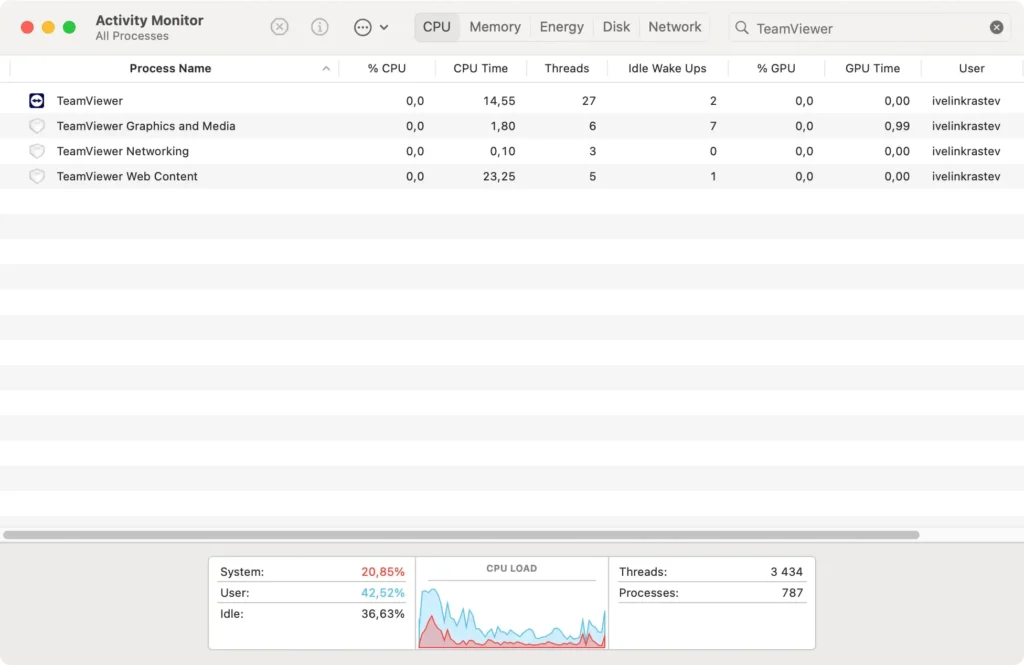Click the green full screen button
This screenshot has height=665, width=1024.
69,27
